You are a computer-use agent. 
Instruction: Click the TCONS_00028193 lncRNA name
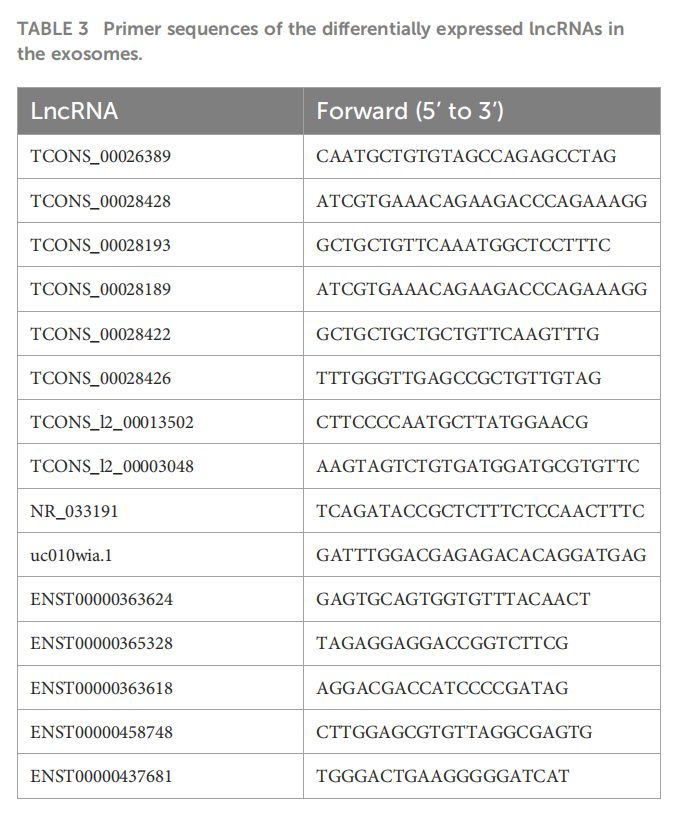coord(100,245)
